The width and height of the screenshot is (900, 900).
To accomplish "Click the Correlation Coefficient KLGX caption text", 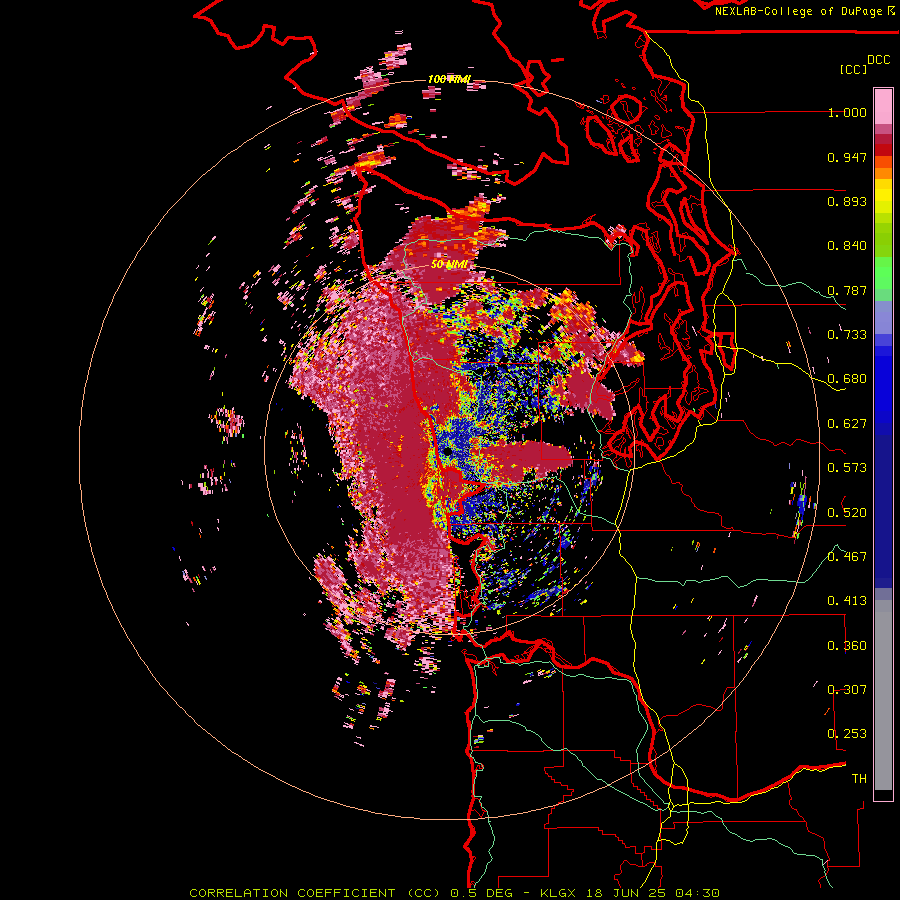I will tap(454, 893).
